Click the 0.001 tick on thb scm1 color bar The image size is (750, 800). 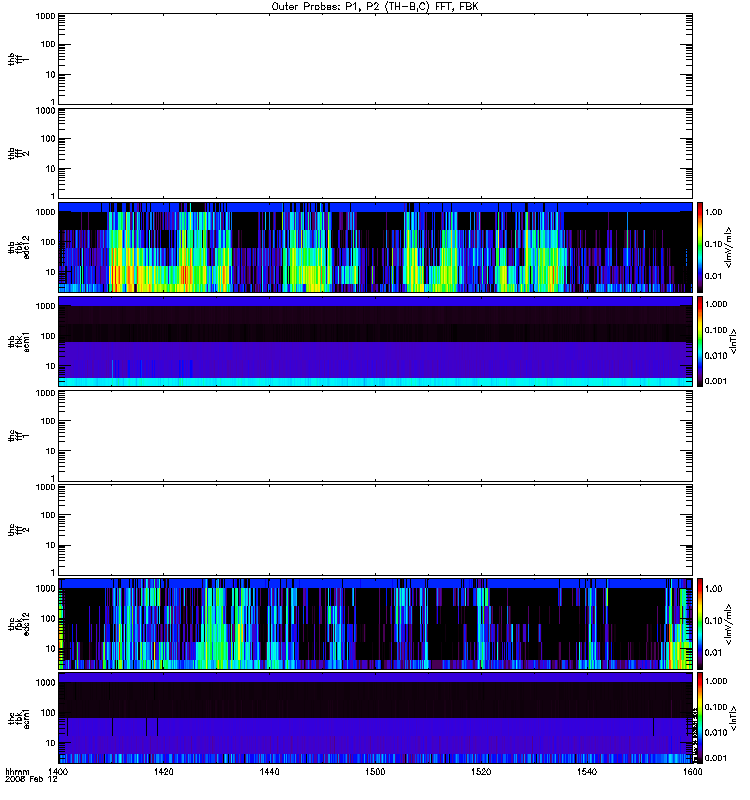coord(716,381)
